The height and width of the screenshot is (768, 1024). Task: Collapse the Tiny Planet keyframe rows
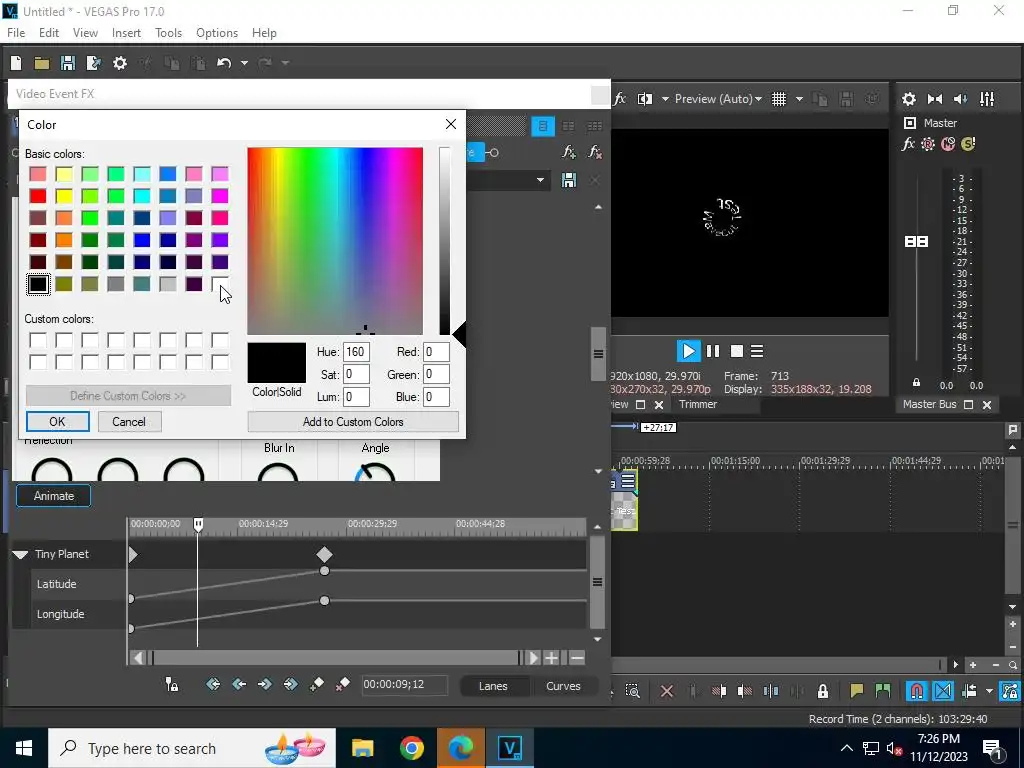[20, 554]
